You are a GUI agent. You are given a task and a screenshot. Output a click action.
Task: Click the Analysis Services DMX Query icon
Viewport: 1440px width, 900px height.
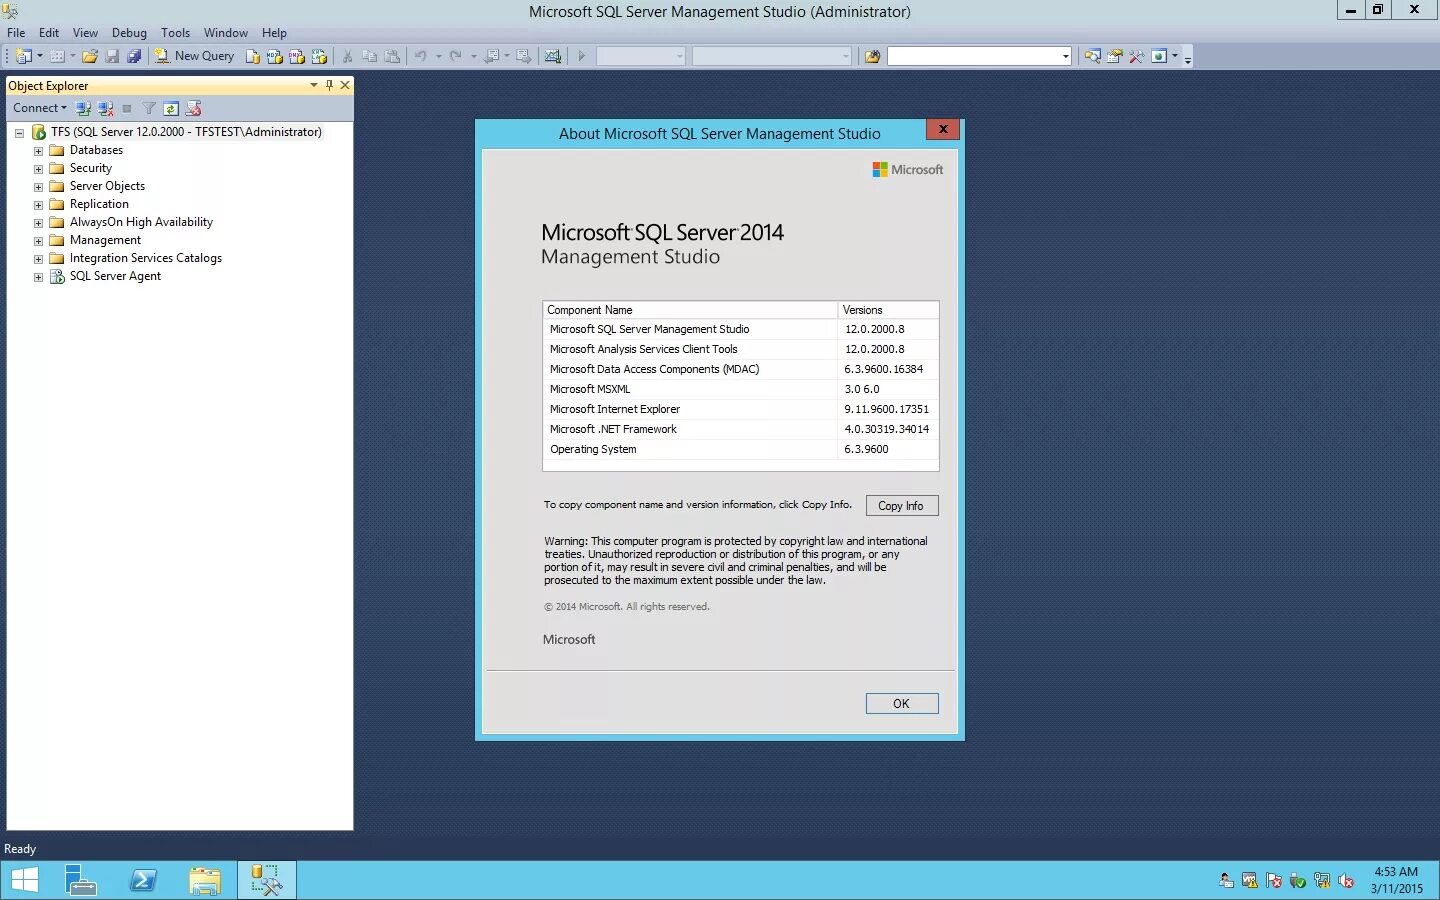click(297, 56)
